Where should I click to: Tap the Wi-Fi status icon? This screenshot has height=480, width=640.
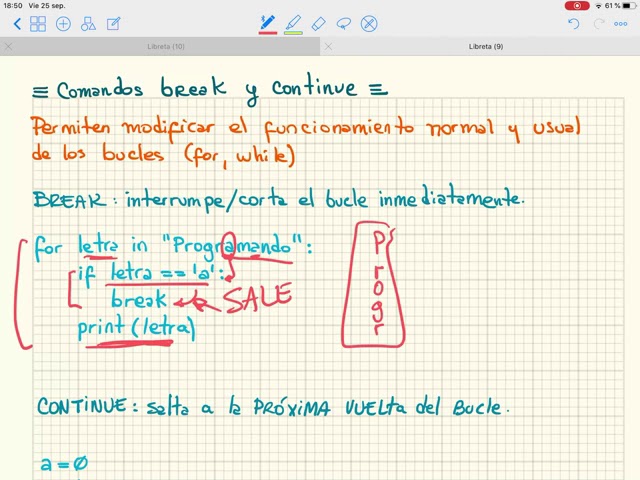pyautogui.click(x=599, y=6)
